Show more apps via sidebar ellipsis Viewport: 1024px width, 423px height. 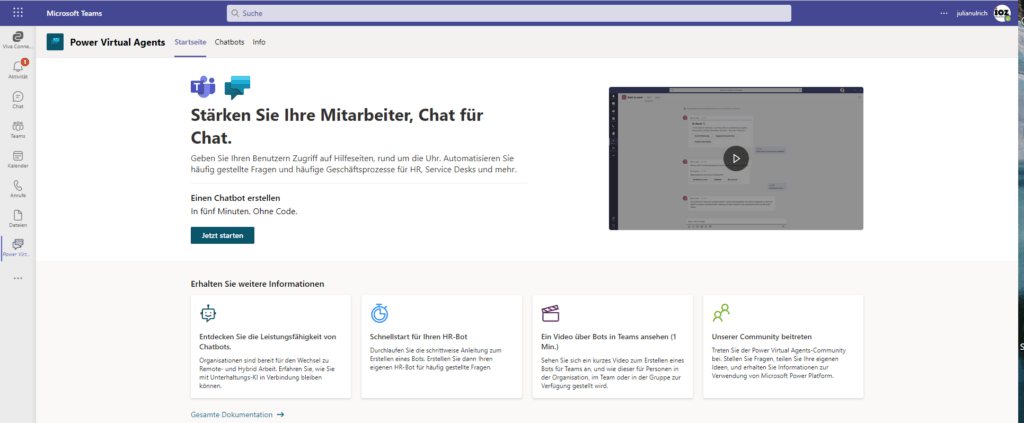tap(18, 278)
